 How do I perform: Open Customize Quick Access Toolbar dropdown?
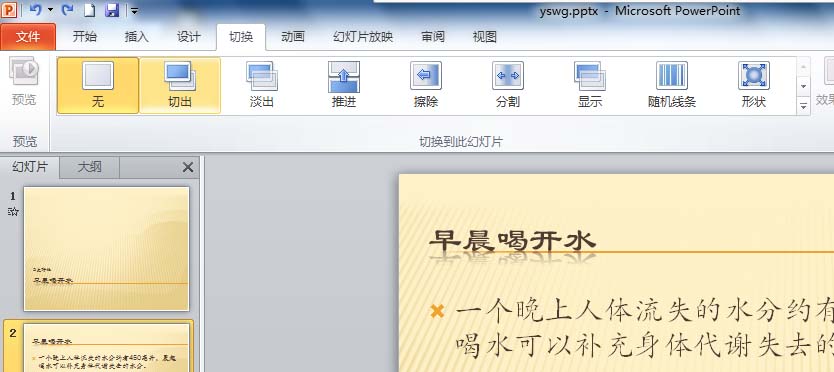coord(135,11)
